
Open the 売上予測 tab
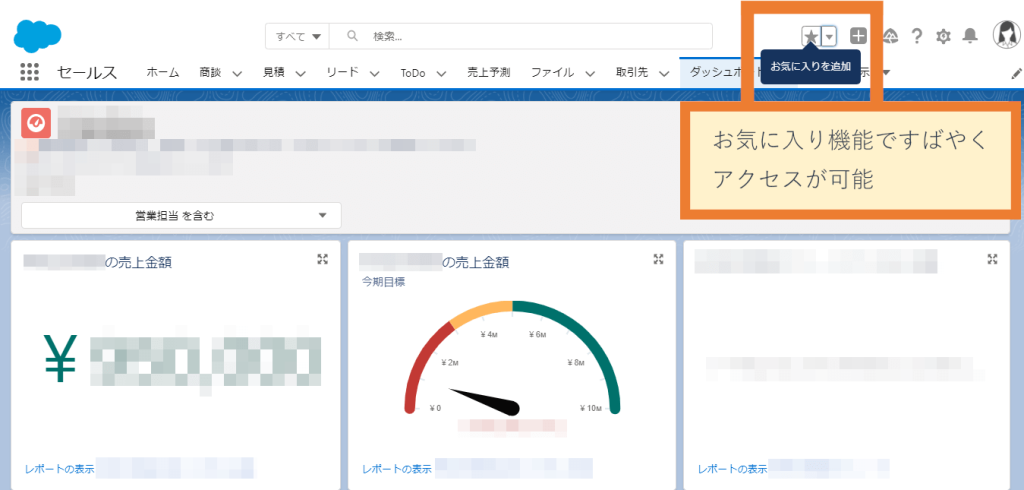pyautogui.click(x=488, y=73)
